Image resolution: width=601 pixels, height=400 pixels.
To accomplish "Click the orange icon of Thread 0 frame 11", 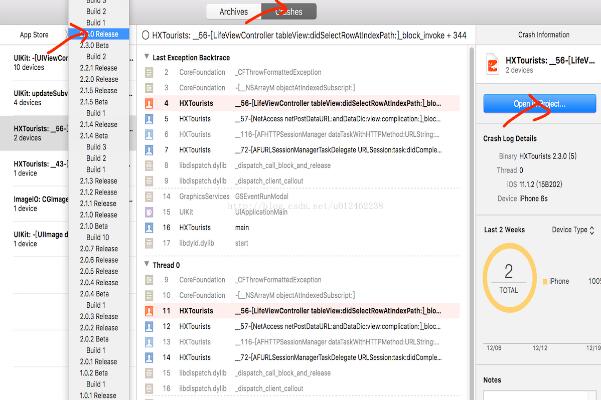I will tap(149, 311).
